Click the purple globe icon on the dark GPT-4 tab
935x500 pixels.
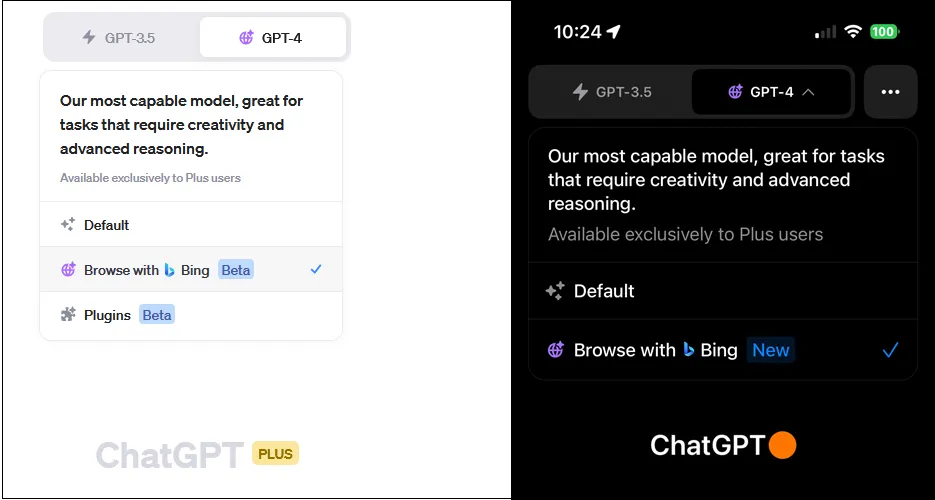point(735,92)
